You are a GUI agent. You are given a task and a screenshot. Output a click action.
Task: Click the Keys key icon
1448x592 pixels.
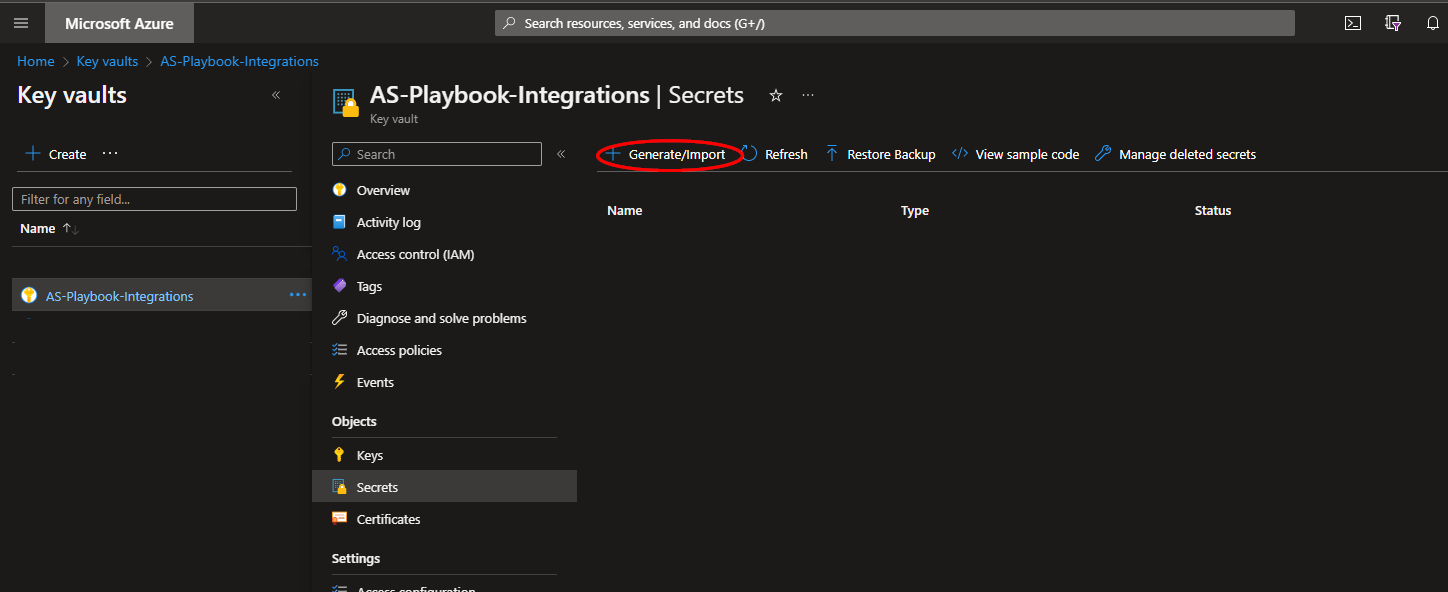340,455
